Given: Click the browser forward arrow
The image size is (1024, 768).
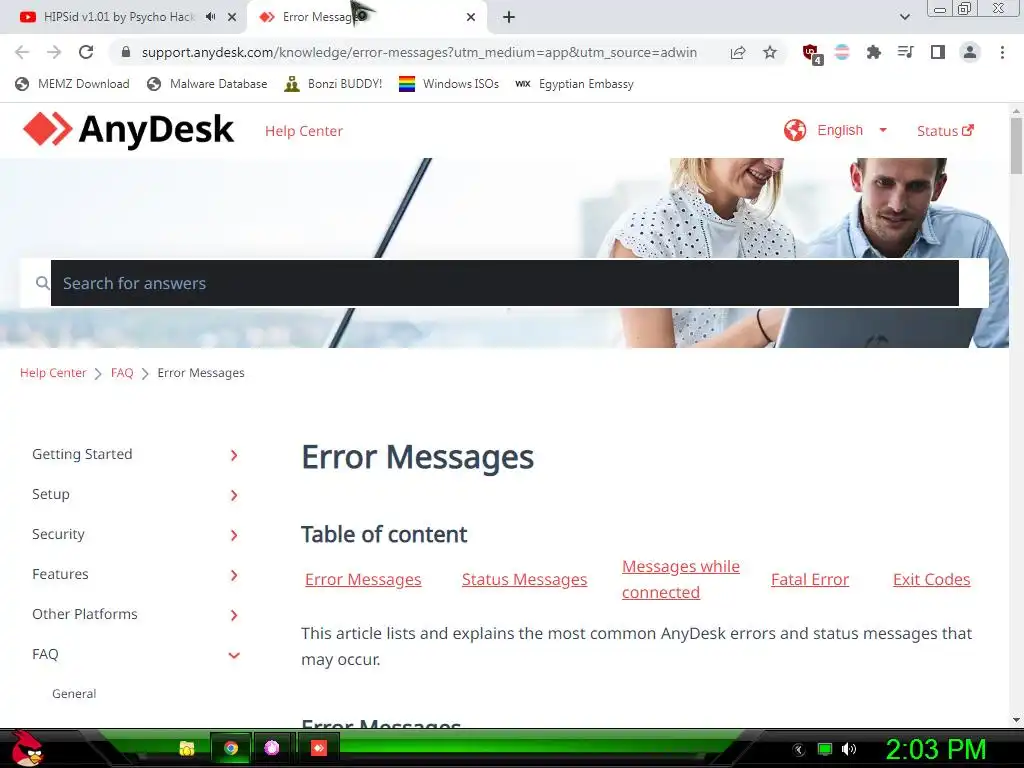Looking at the screenshot, I should click(x=54, y=52).
